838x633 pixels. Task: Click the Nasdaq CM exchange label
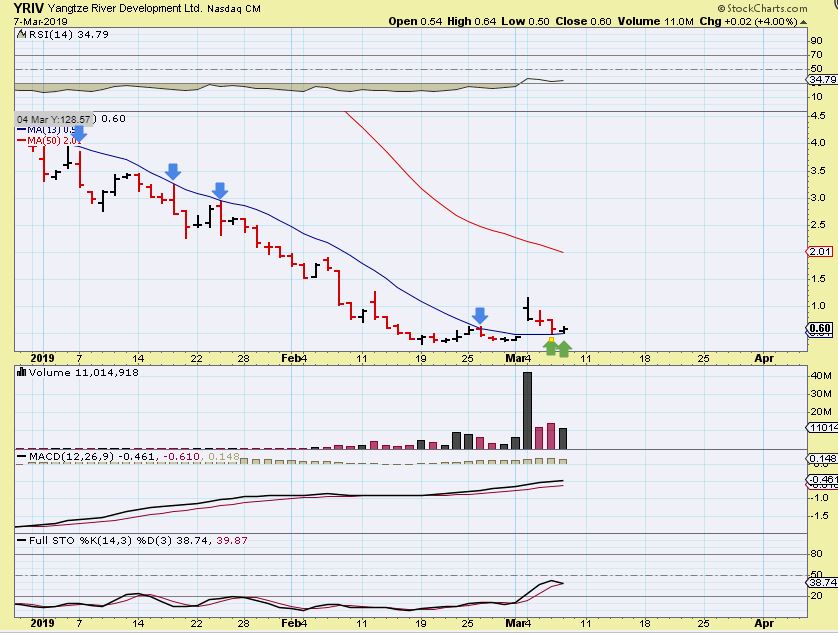point(234,9)
